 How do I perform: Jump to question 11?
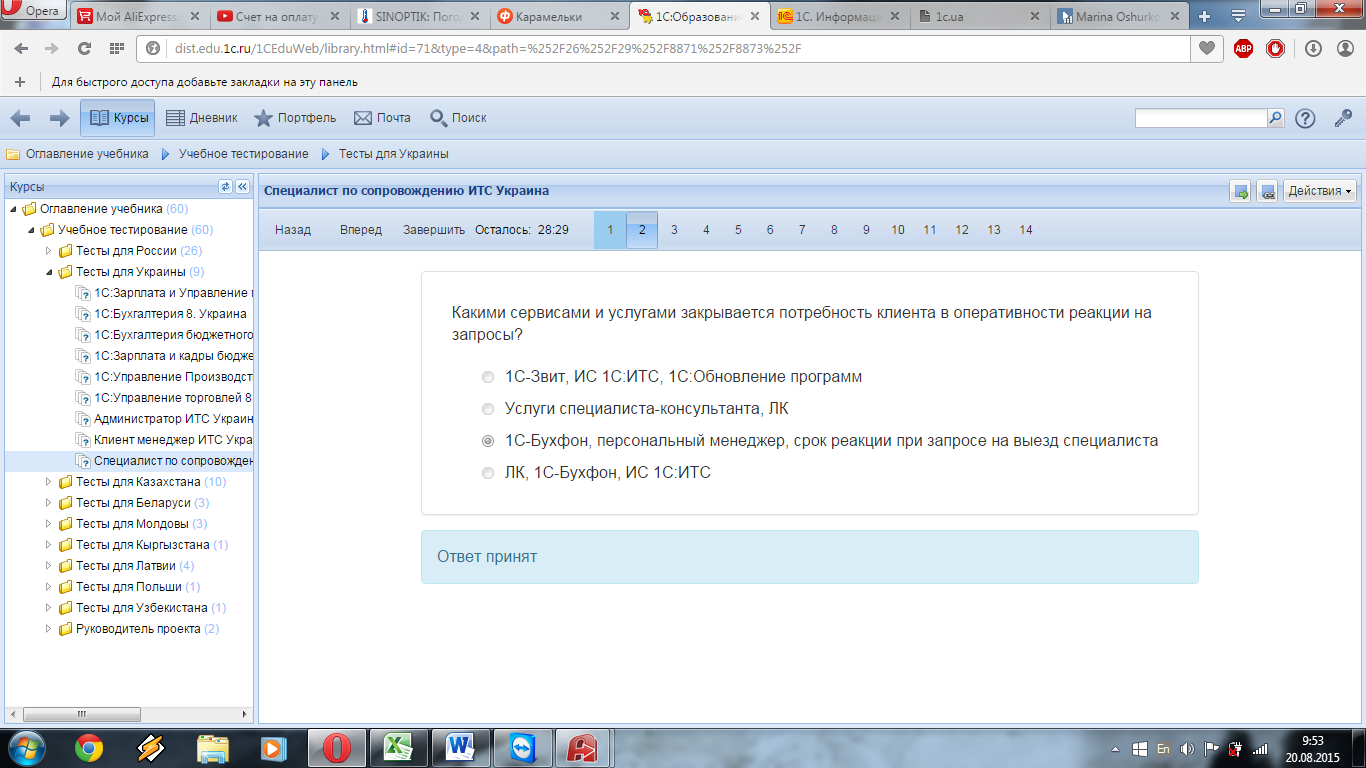tap(930, 230)
